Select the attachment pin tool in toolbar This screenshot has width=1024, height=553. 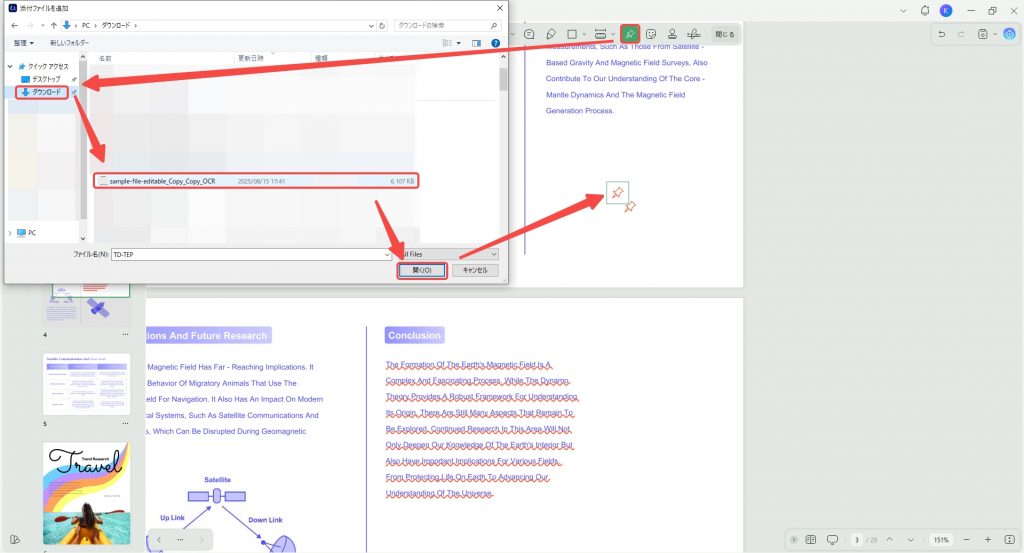coord(630,34)
